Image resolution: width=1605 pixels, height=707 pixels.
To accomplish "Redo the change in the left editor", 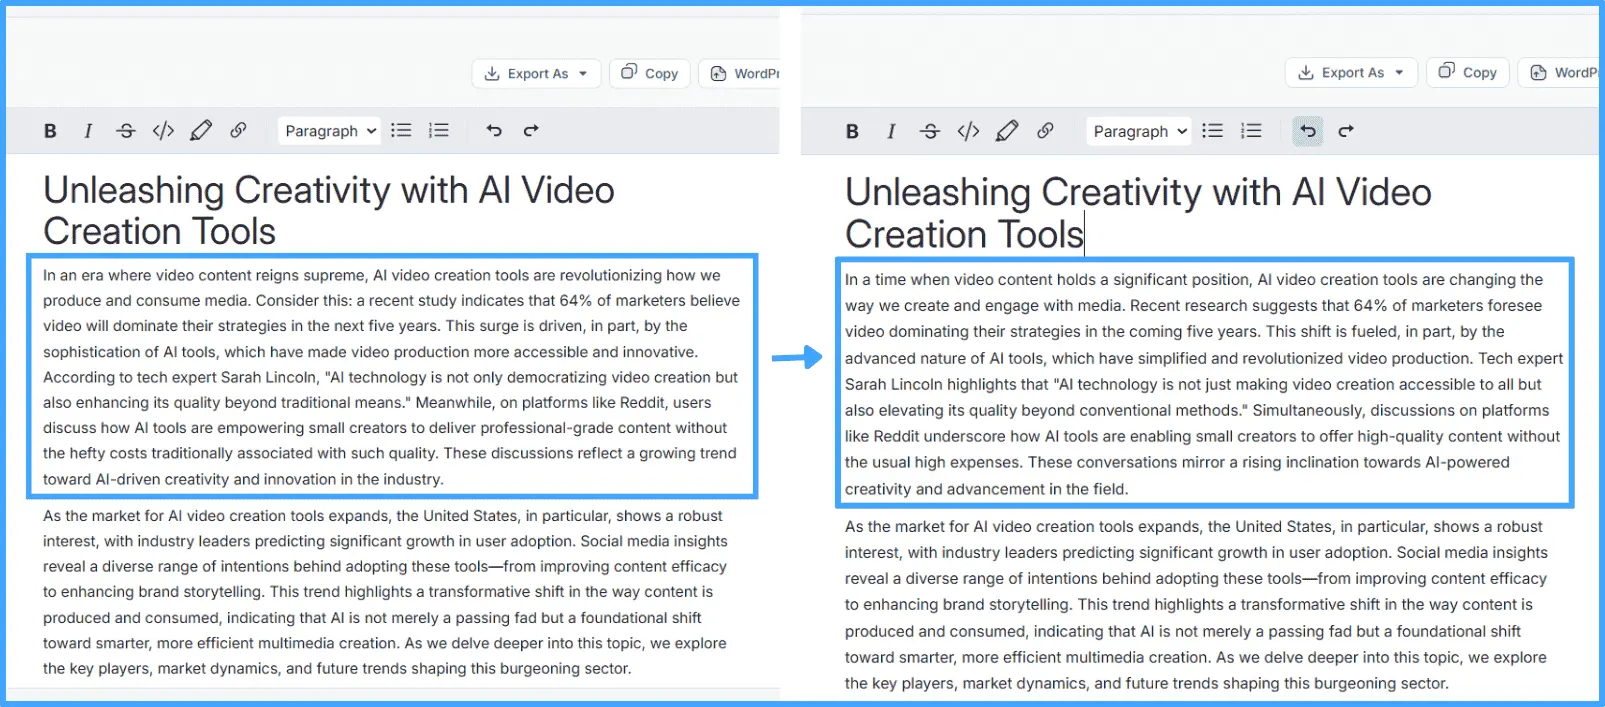I will coord(531,131).
